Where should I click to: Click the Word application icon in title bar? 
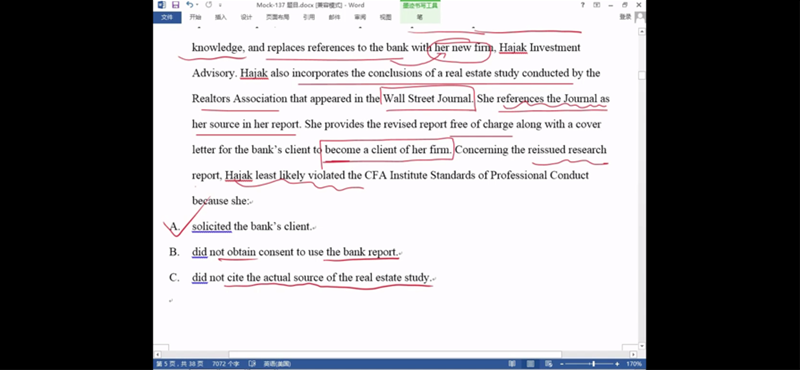coord(162,5)
